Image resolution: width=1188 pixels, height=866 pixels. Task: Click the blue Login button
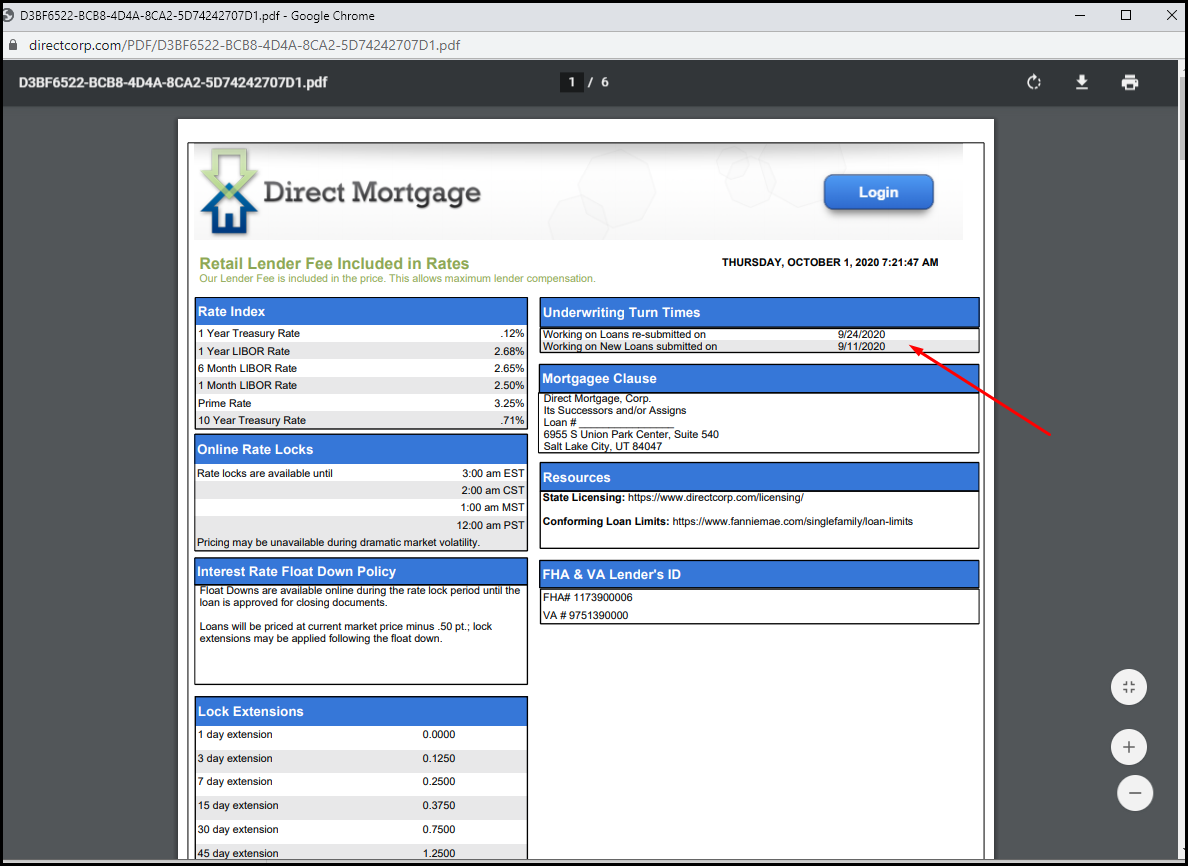(x=878, y=192)
